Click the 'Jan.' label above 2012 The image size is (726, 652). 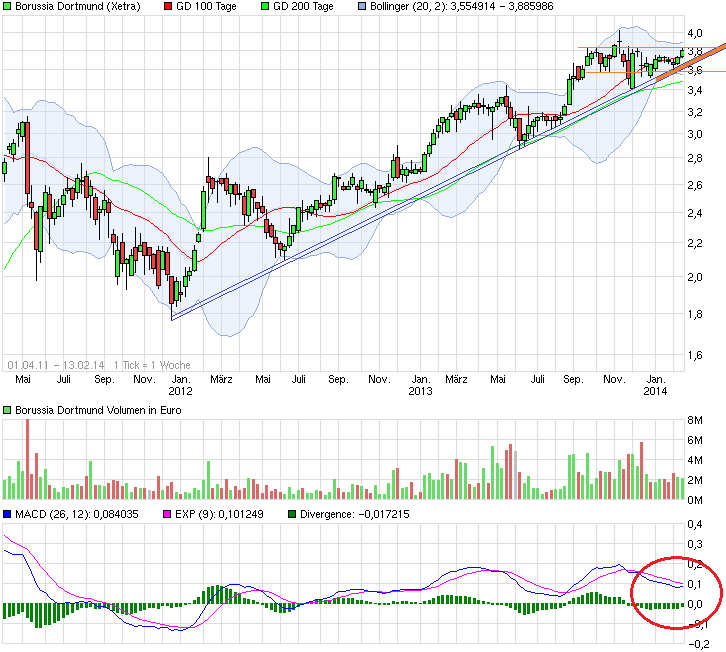[181, 380]
